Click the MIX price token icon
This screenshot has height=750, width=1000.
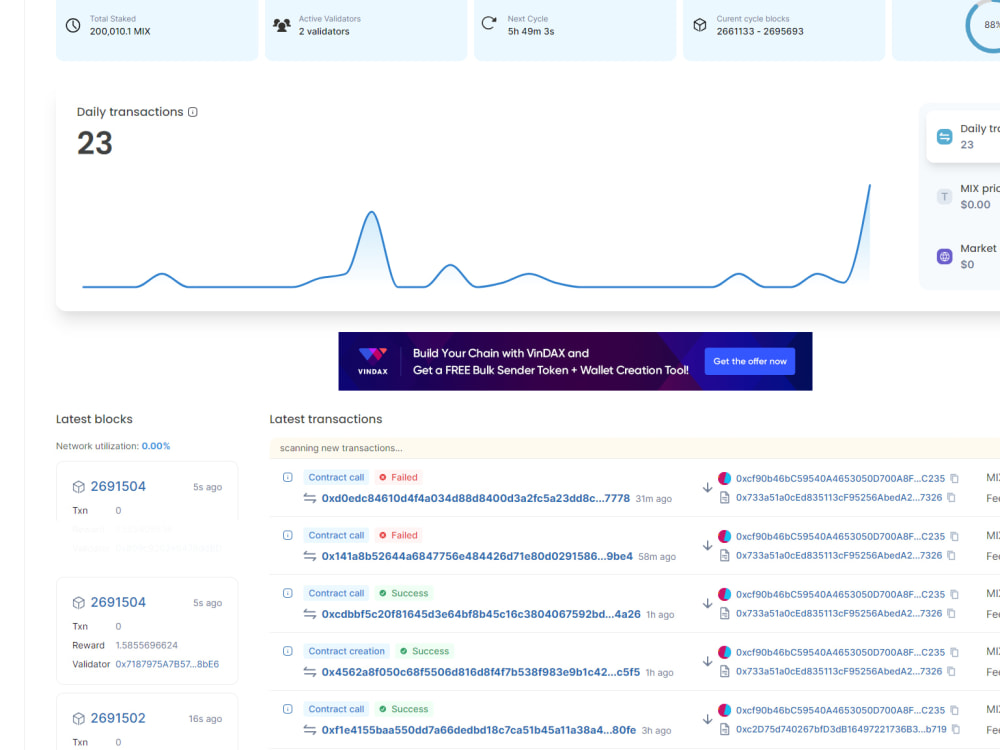tap(945, 196)
